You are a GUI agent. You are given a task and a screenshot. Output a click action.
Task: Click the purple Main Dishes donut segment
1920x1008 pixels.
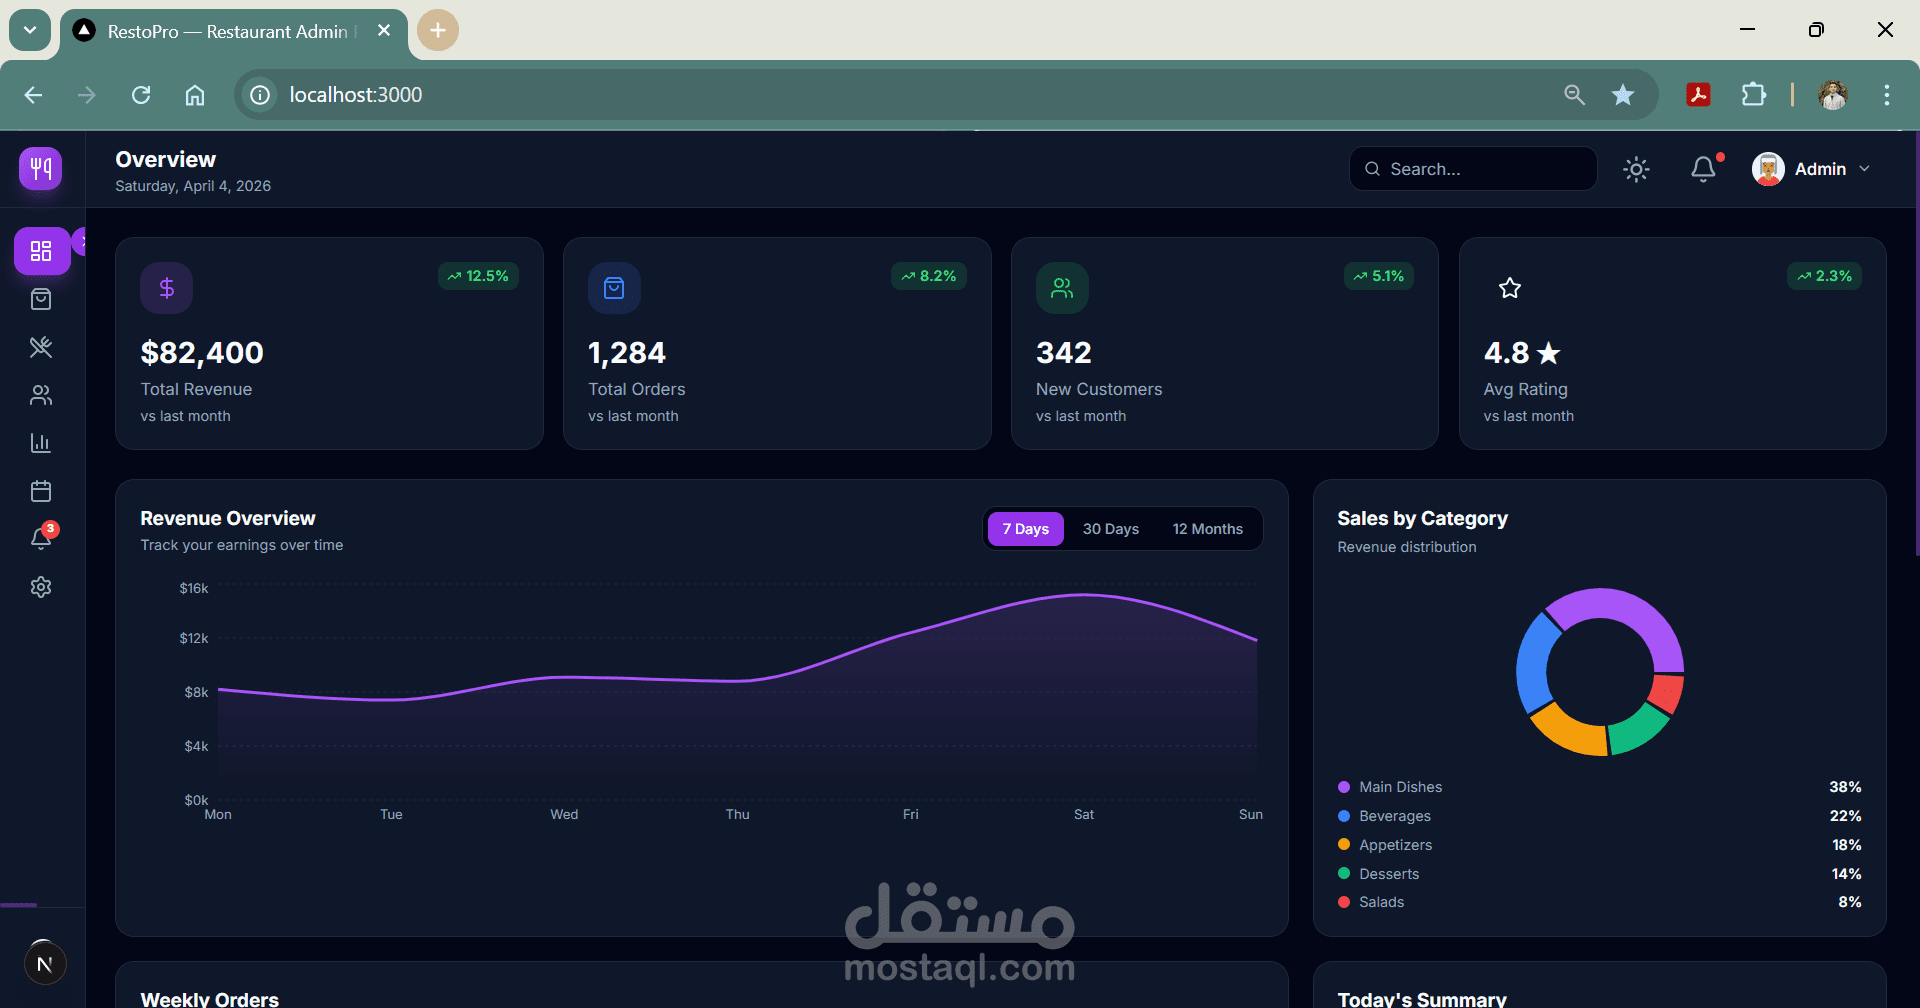click(1630, 610)
